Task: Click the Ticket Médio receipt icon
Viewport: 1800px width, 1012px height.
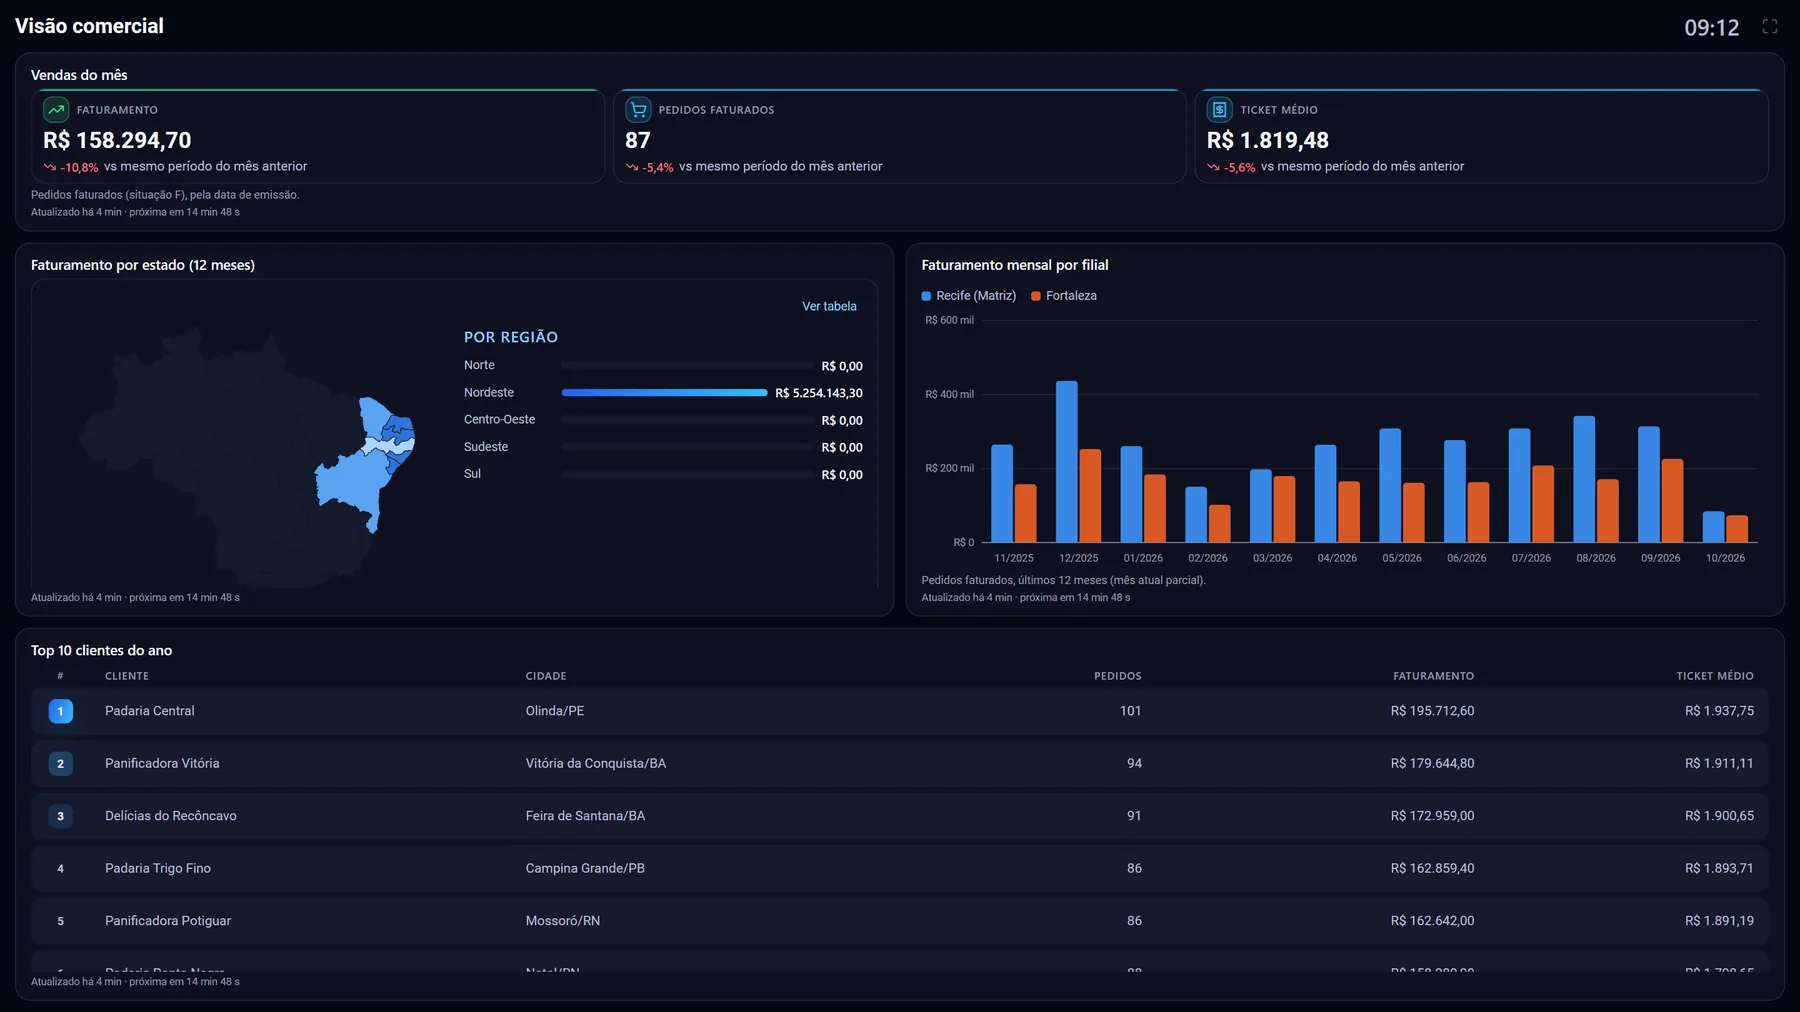Action: coord(1219,110)
